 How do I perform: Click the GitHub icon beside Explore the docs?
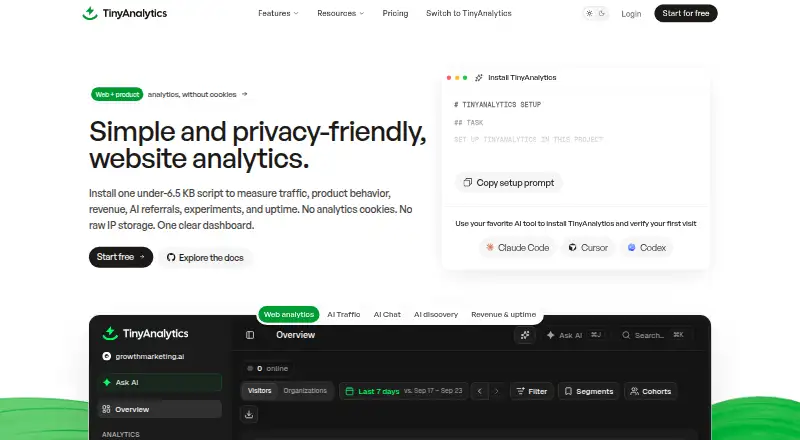171,257
